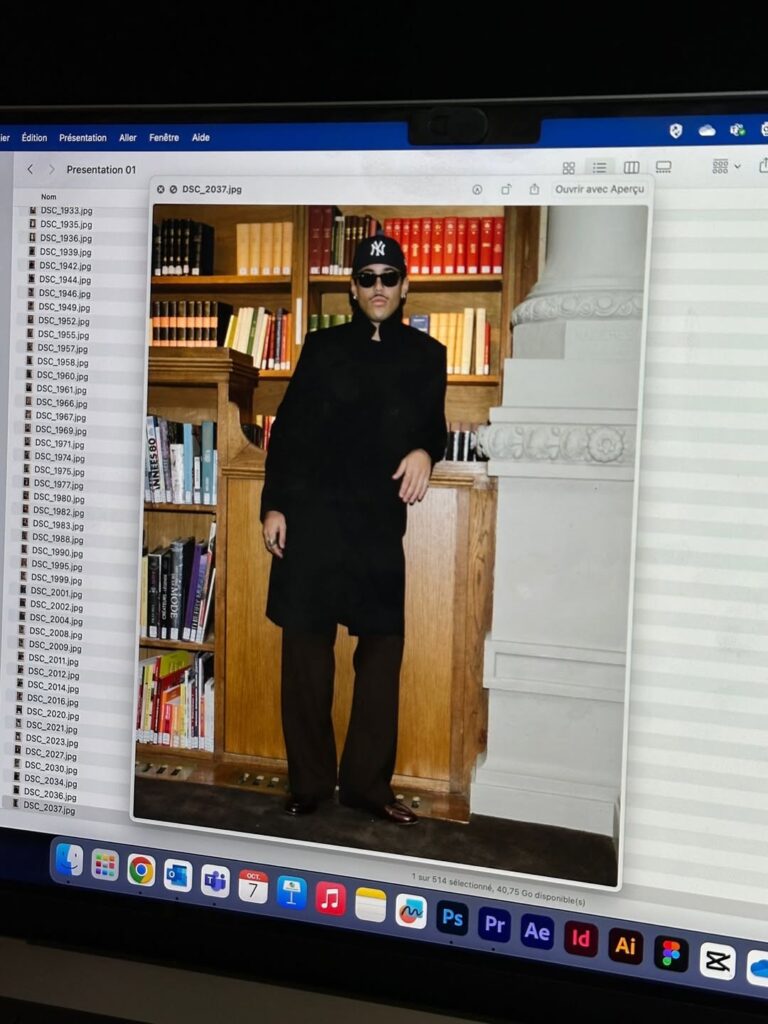Launch Premiere Pro in the Dock
The image size is (768, 1024).
tap(494, 924)
